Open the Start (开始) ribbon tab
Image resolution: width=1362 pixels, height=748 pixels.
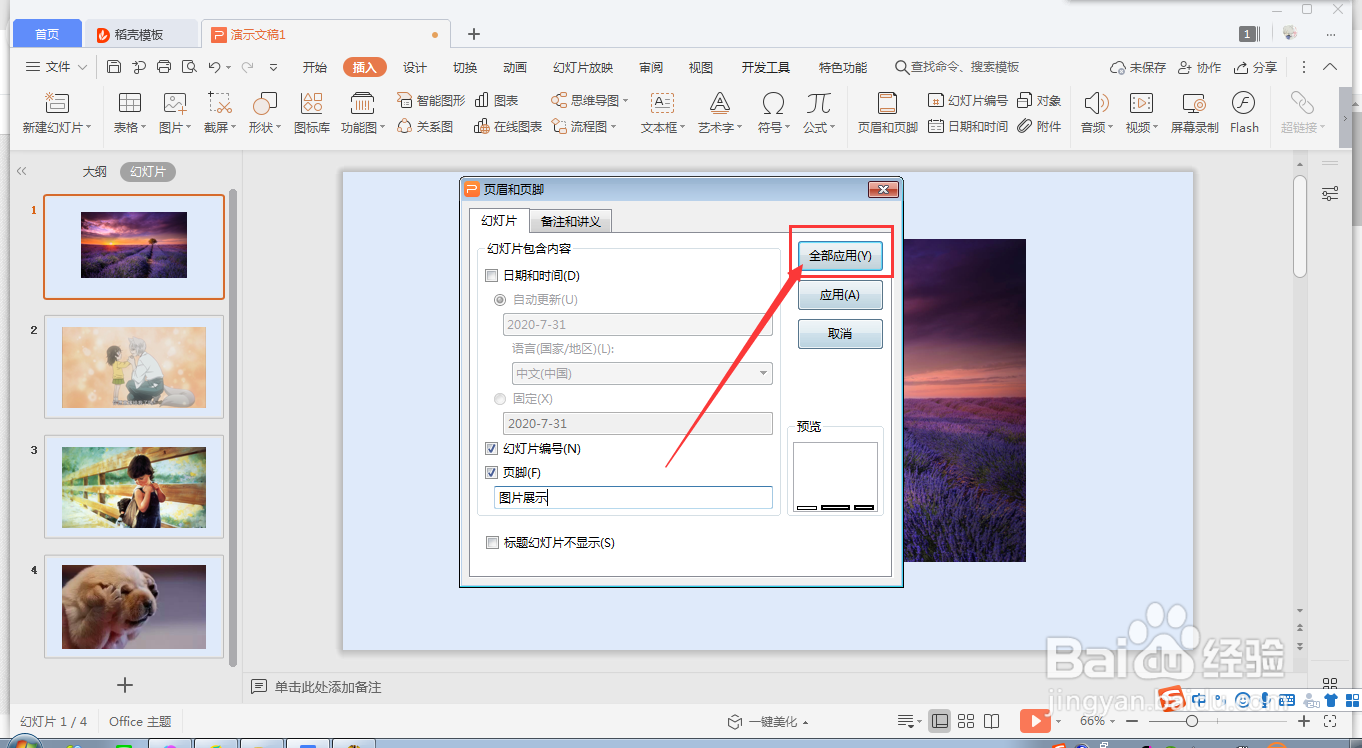[315, 67]
